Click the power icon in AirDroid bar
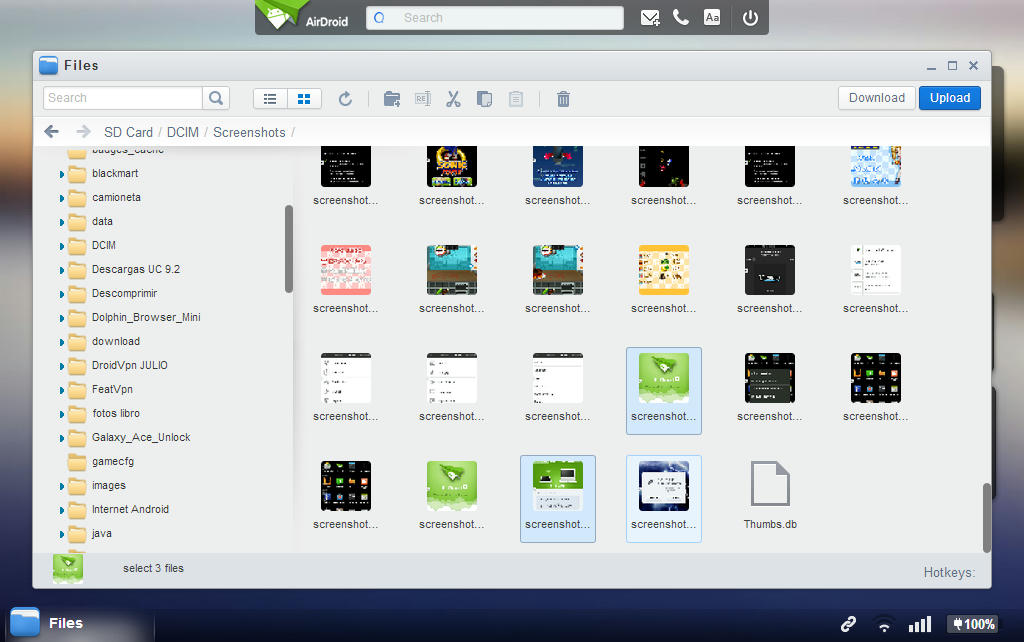This screenshot has width=1024, height=642. [x=750, y=18]
